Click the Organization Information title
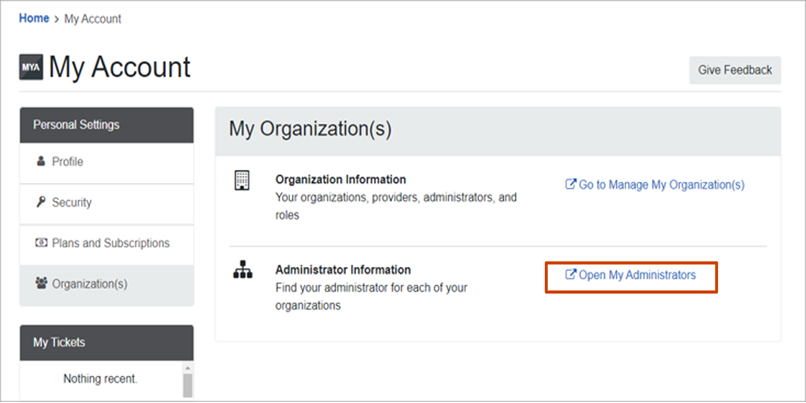 pos(341,179)
